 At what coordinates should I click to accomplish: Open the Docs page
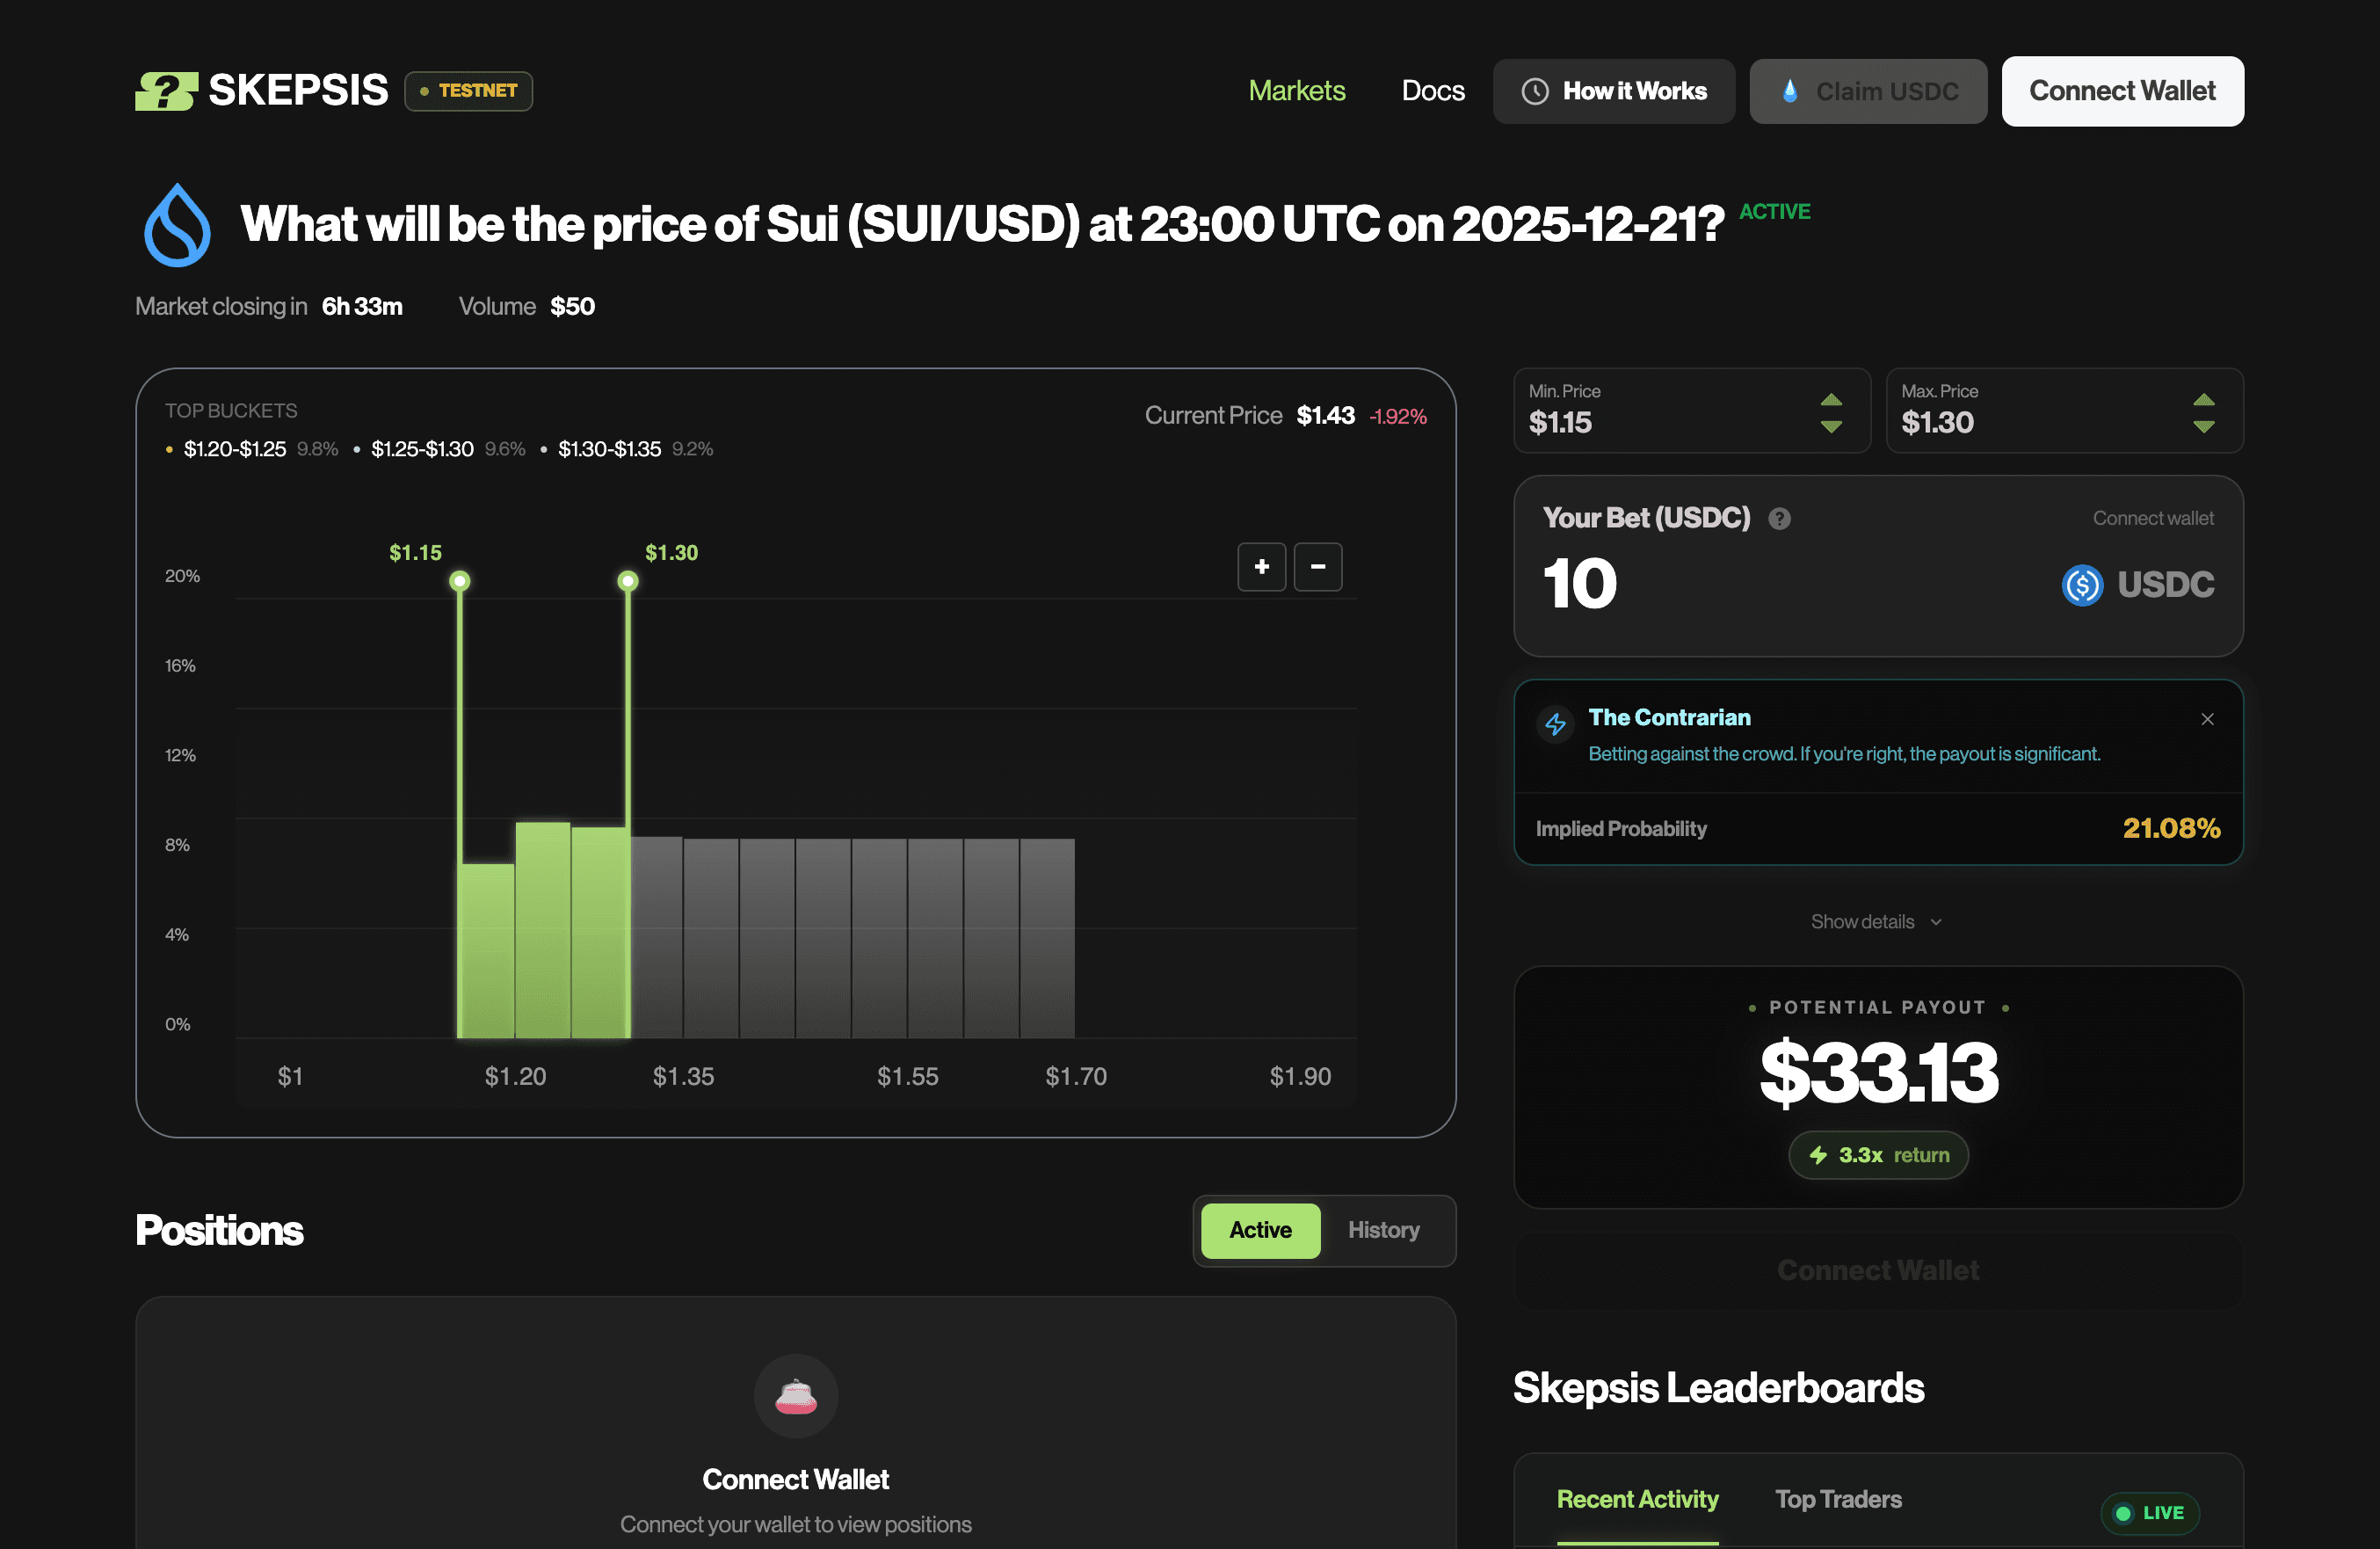coord(1432,91)
